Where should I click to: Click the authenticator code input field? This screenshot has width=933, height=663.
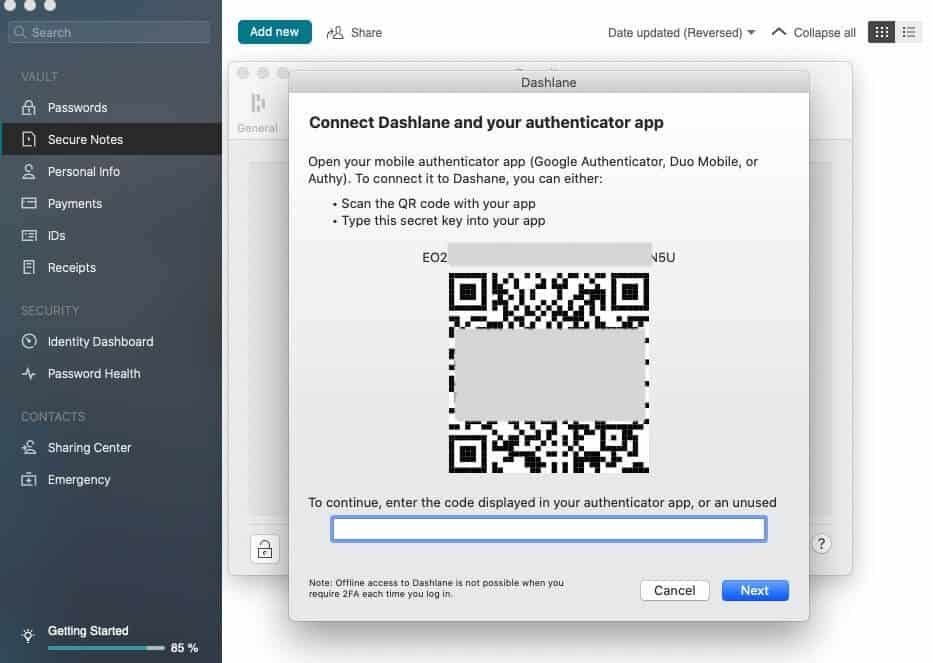click(549, 529)
